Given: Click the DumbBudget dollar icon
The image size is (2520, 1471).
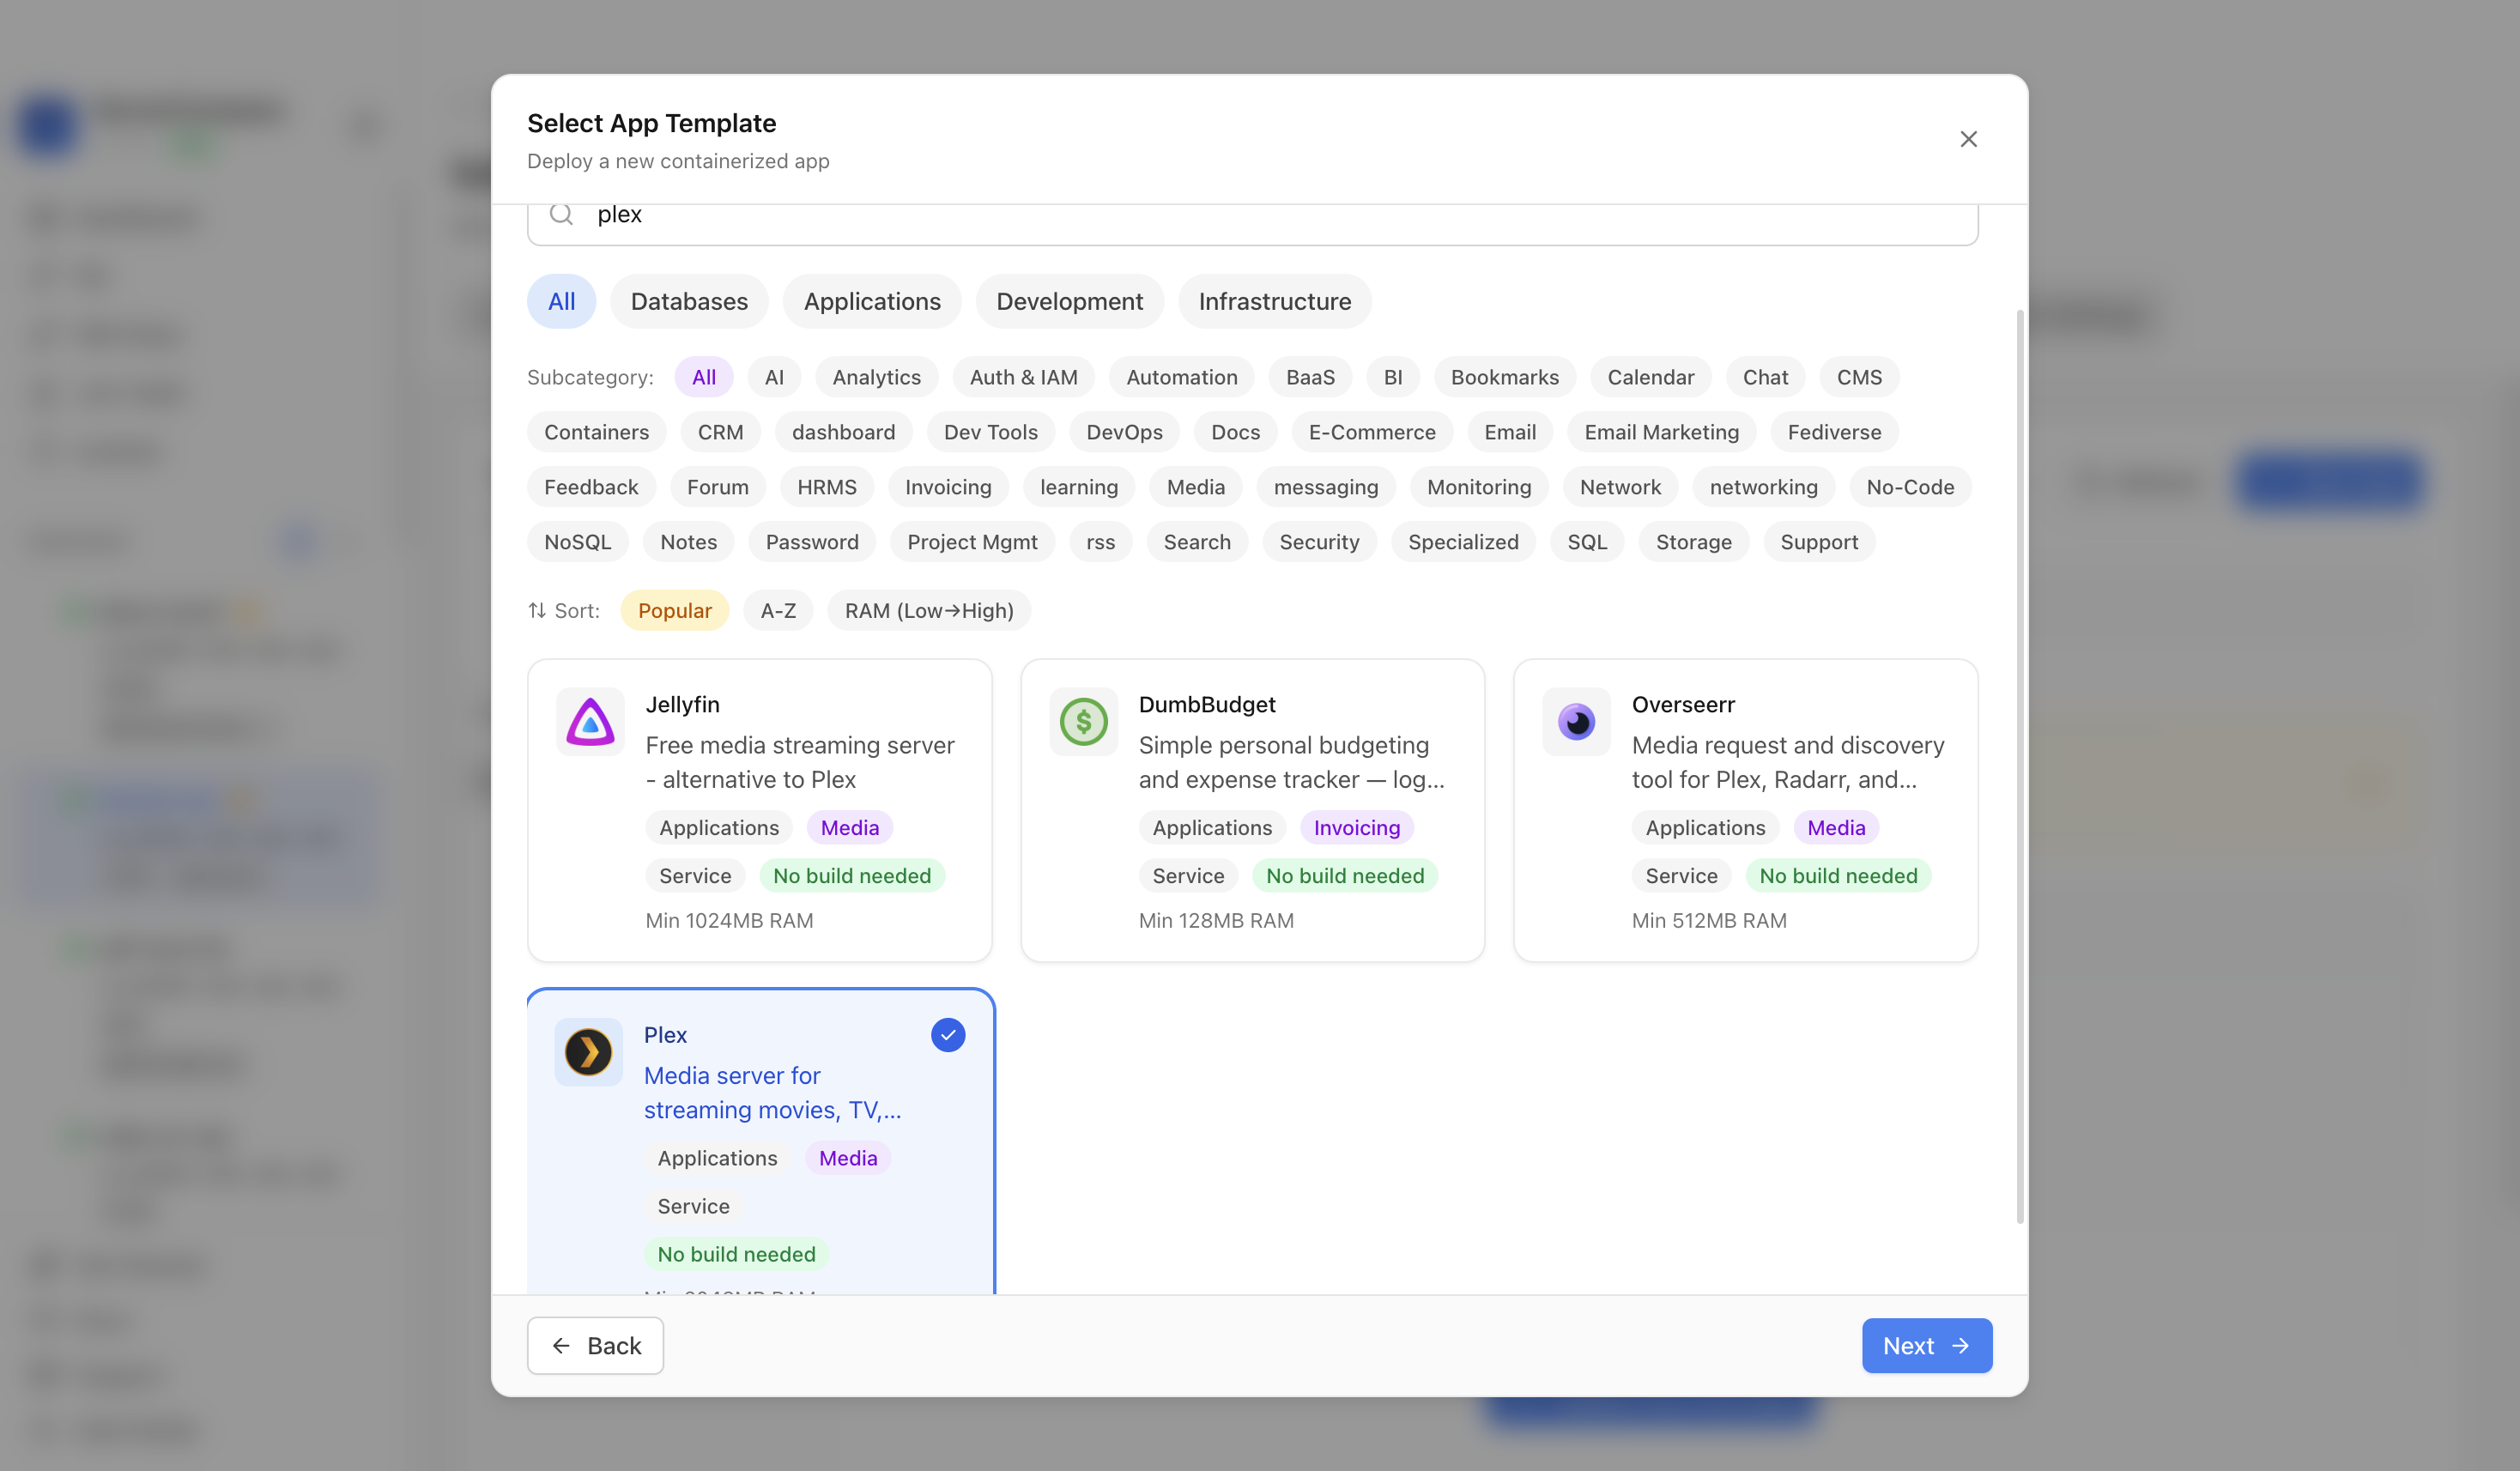Looking at the screenshot, I should point(1083,722).
